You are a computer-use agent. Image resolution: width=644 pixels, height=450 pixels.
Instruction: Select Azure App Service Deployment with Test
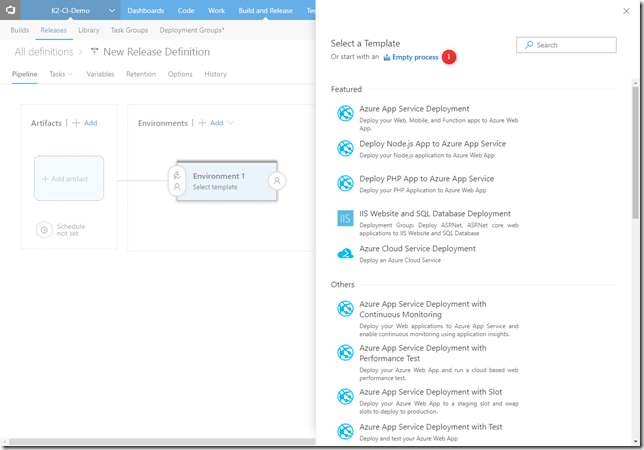point(430,427)
